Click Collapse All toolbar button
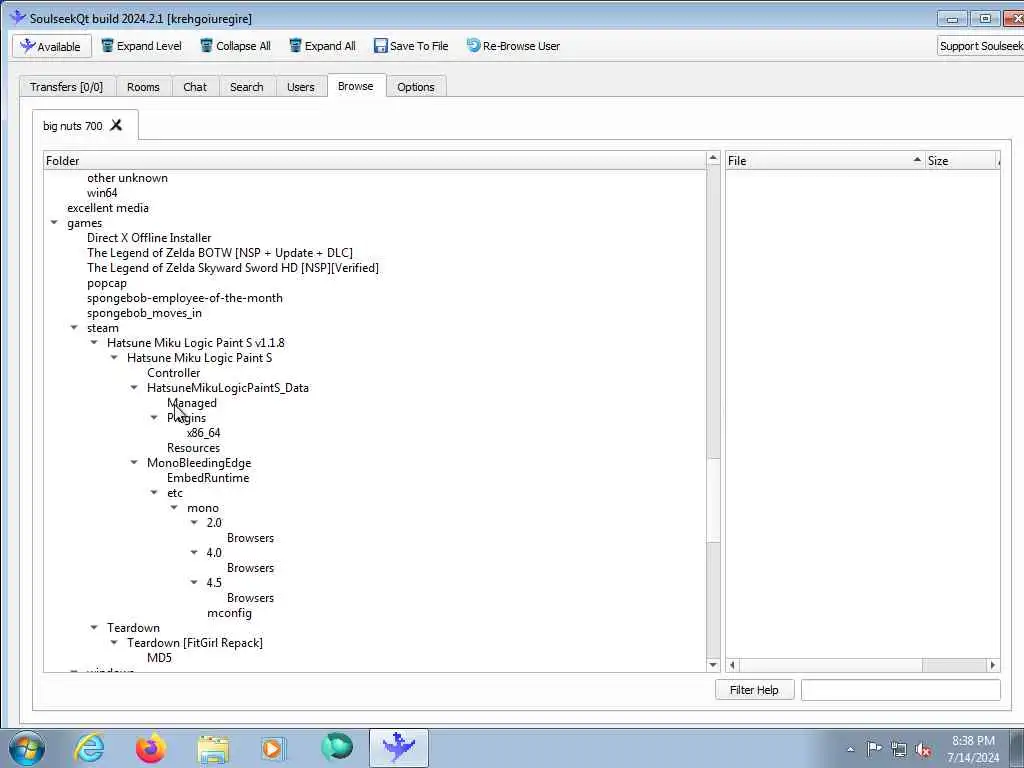Screen dimensions: 1024x768 (235, 46)
